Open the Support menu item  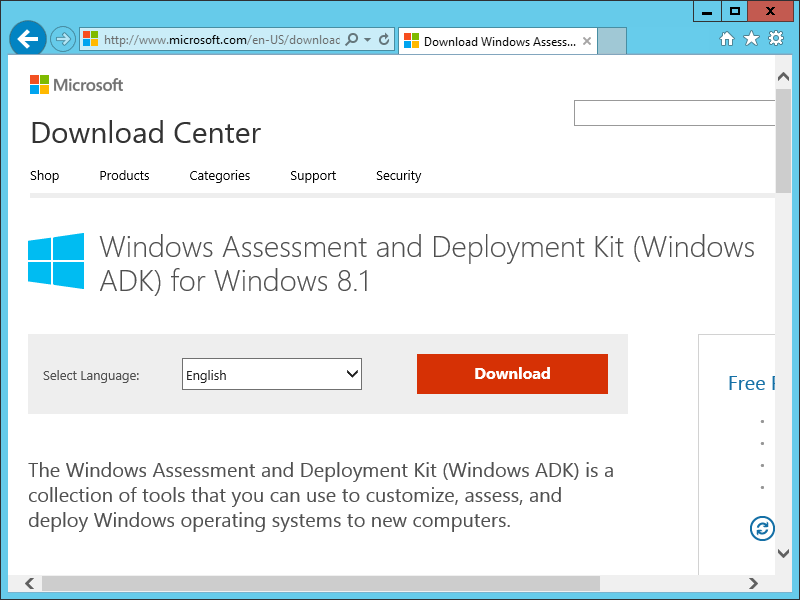[x=313, y=176]
